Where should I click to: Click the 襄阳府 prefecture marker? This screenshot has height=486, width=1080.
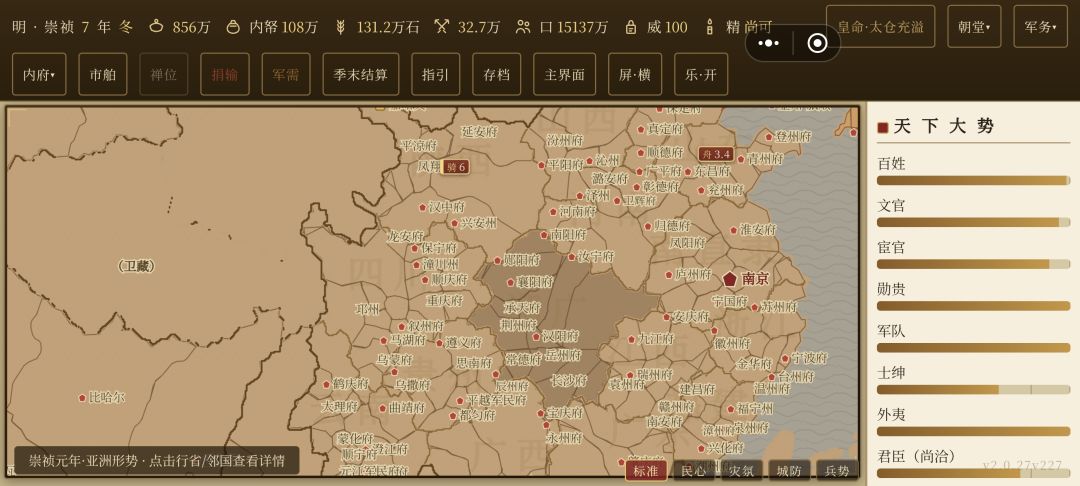coord(510,282)
